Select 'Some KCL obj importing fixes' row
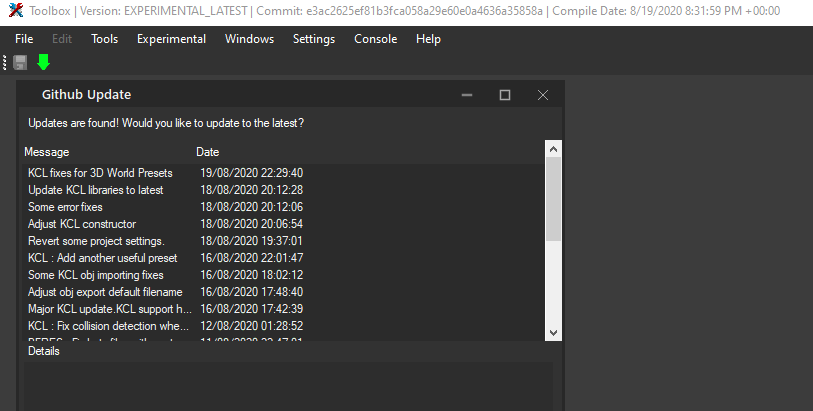The height and width of the screenshot is (411, 813). click(x=284, y=275)
